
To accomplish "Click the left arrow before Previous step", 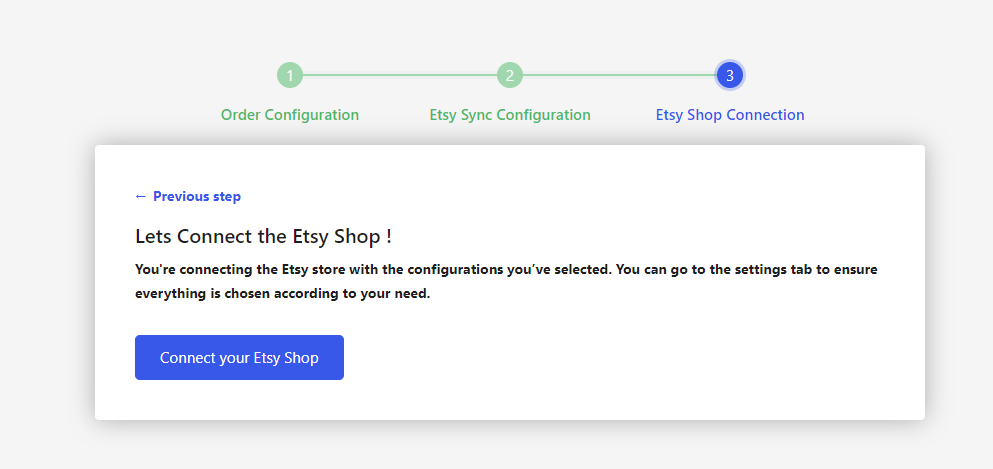I will coord(141,196).
